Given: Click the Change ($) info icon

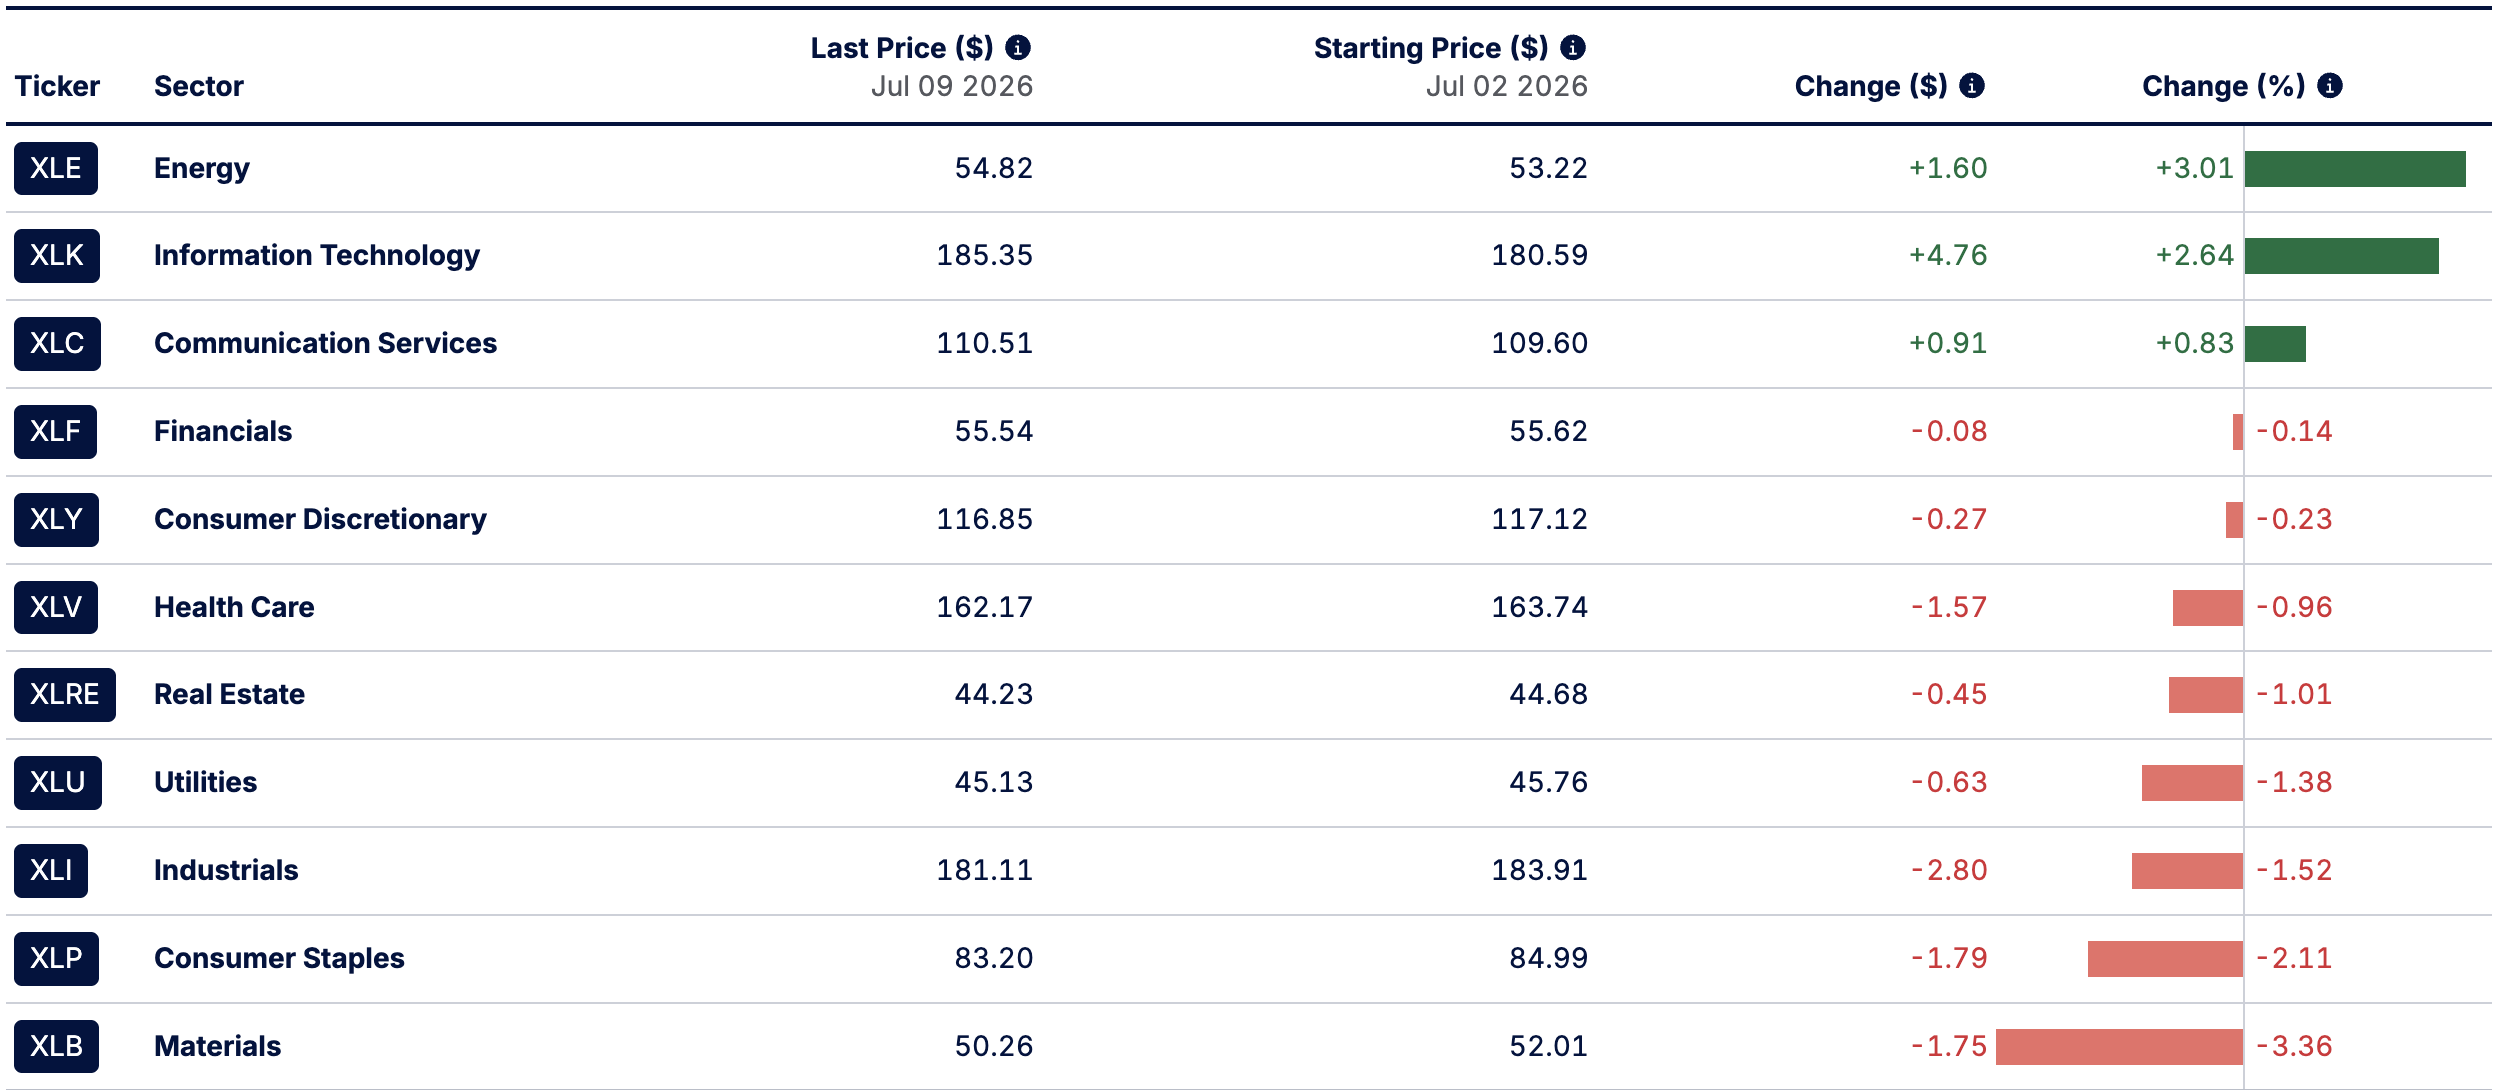Looking at the screenshot, I should coord(1972,85).
